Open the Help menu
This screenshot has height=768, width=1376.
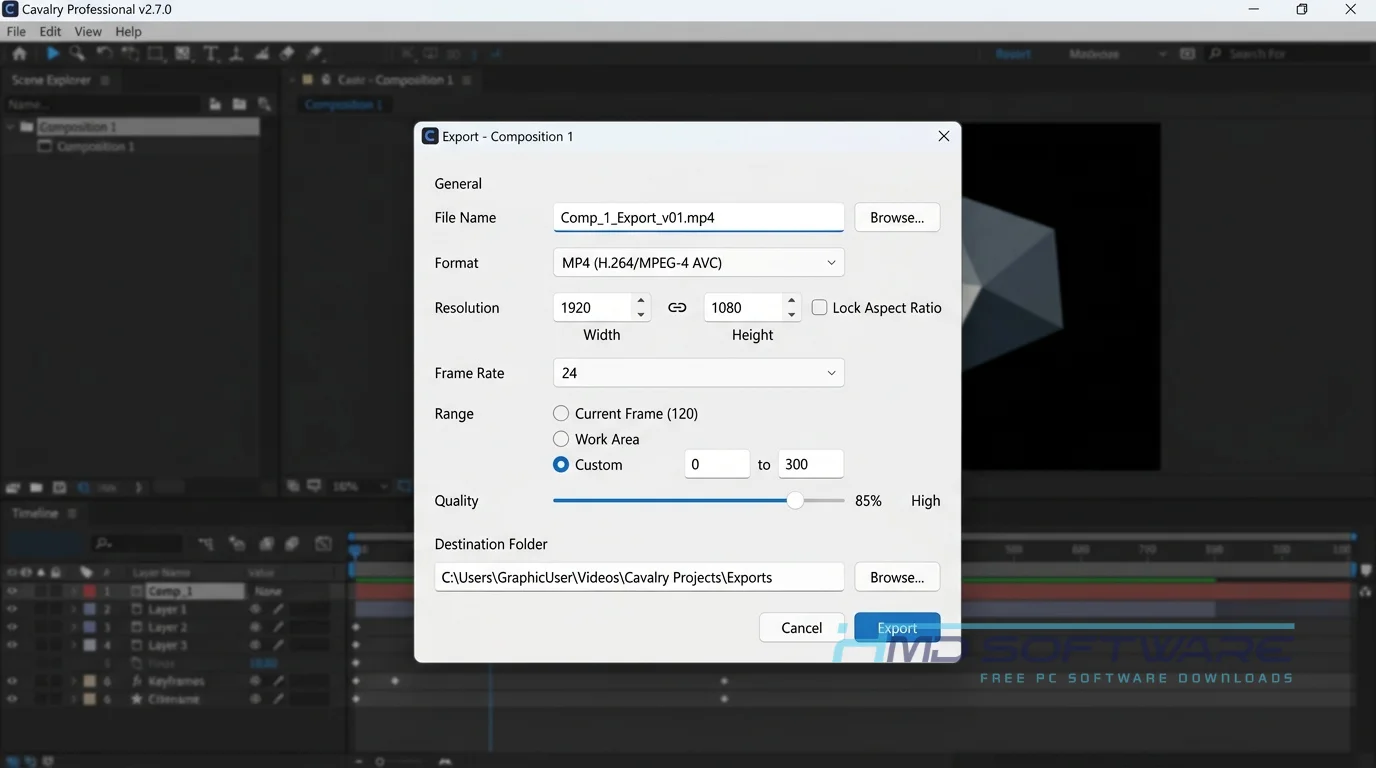tap(128, 32)
